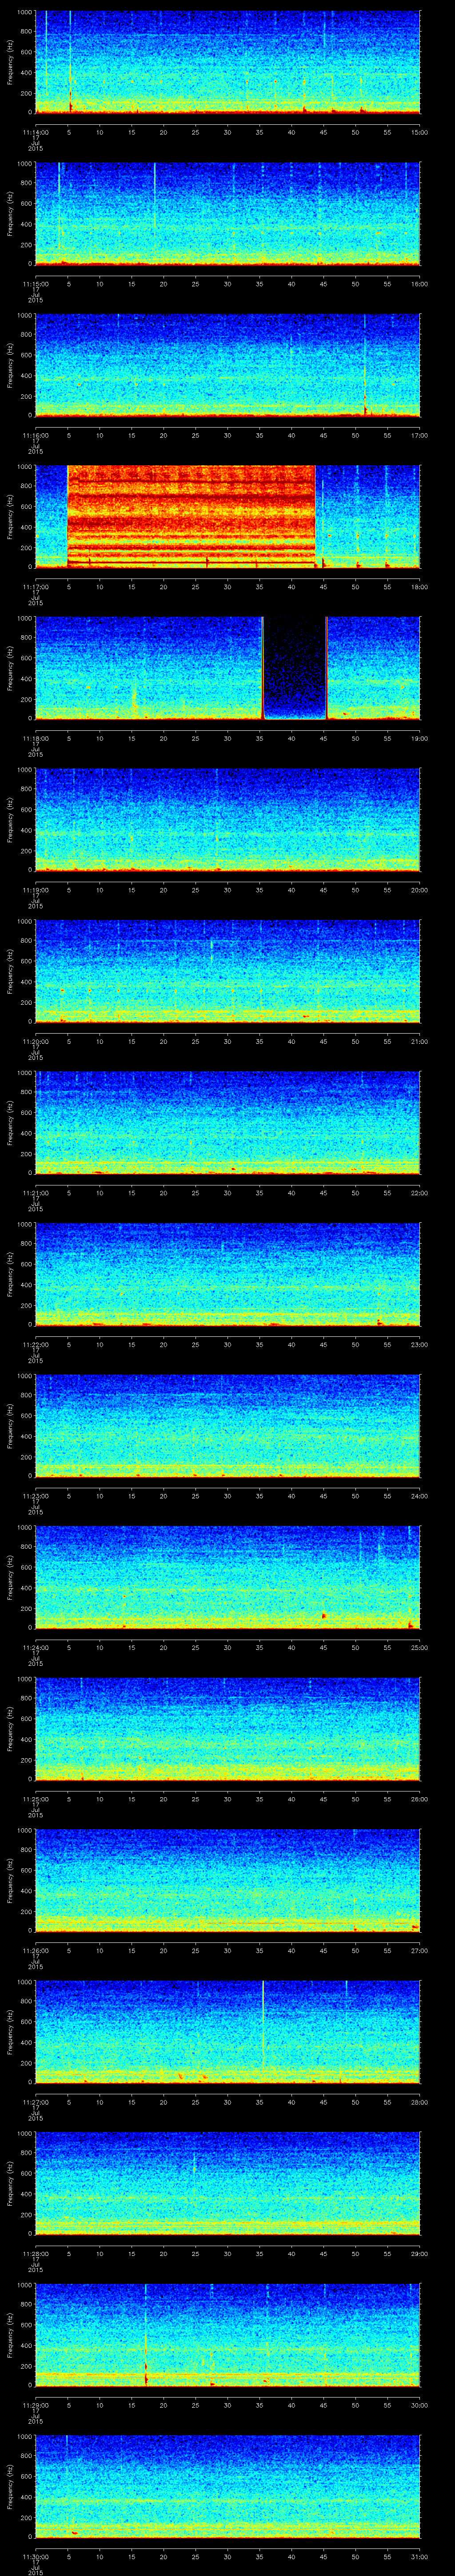Click the 31:00 end time label
Viewport: 455px width, 2576px height.
(419, 2556)
